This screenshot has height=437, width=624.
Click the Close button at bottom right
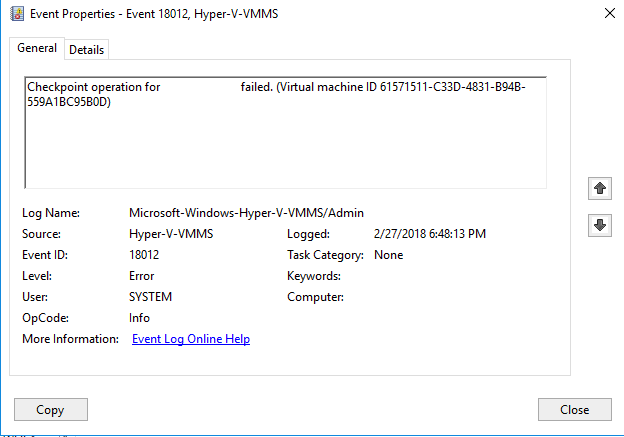[x=574, y=409]
